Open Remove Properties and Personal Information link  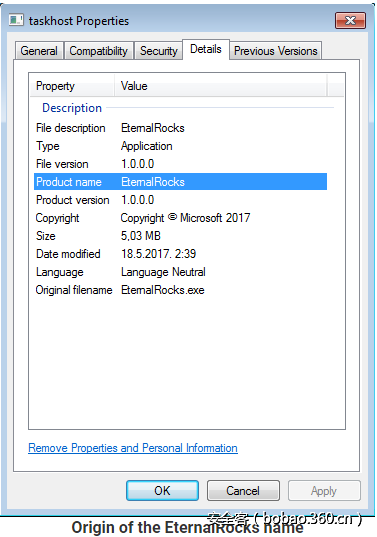pyautogui.click(x=133, y=448)
